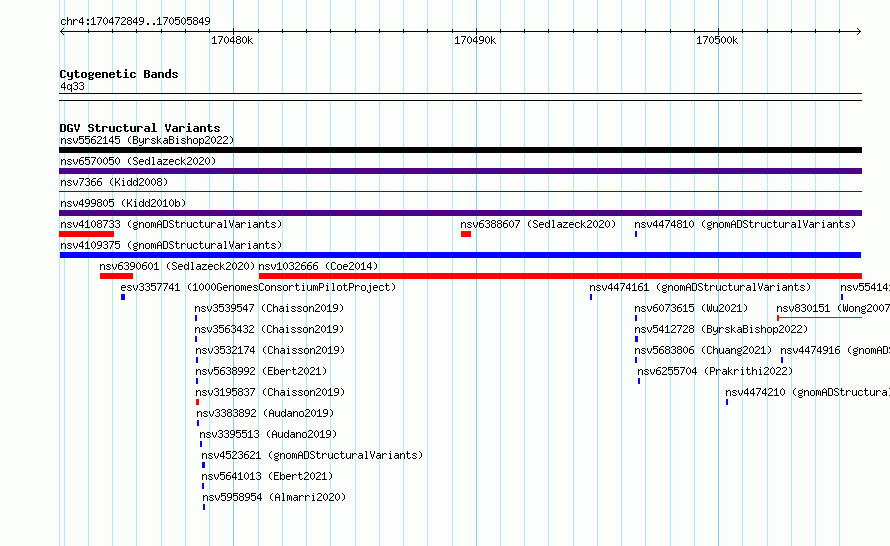
Task: Open partially visible nsv554143 variant label
Action: tap(865, 287)
